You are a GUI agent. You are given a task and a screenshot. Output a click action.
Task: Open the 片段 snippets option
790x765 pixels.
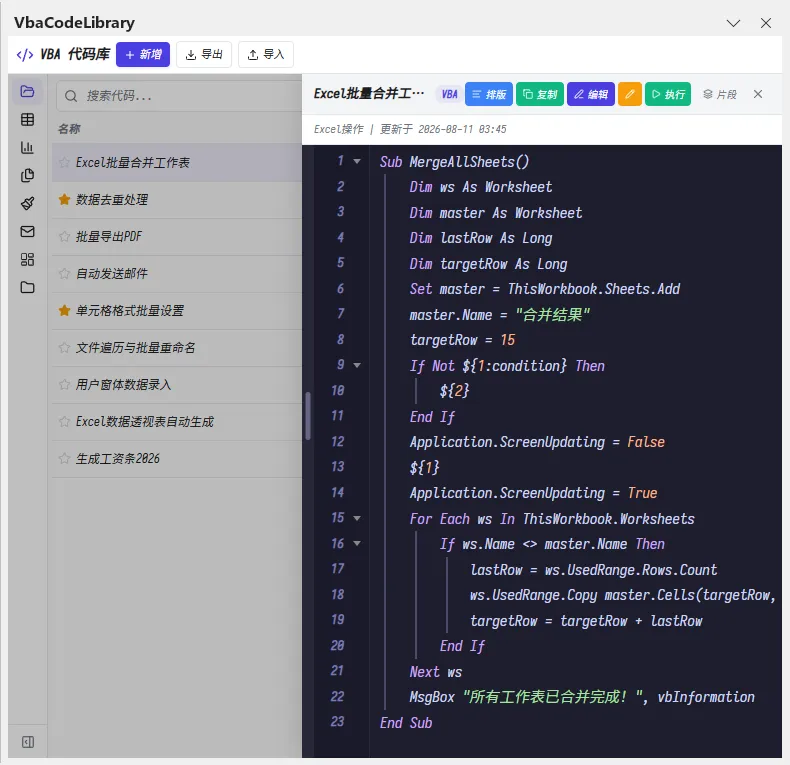coord(719,94)
